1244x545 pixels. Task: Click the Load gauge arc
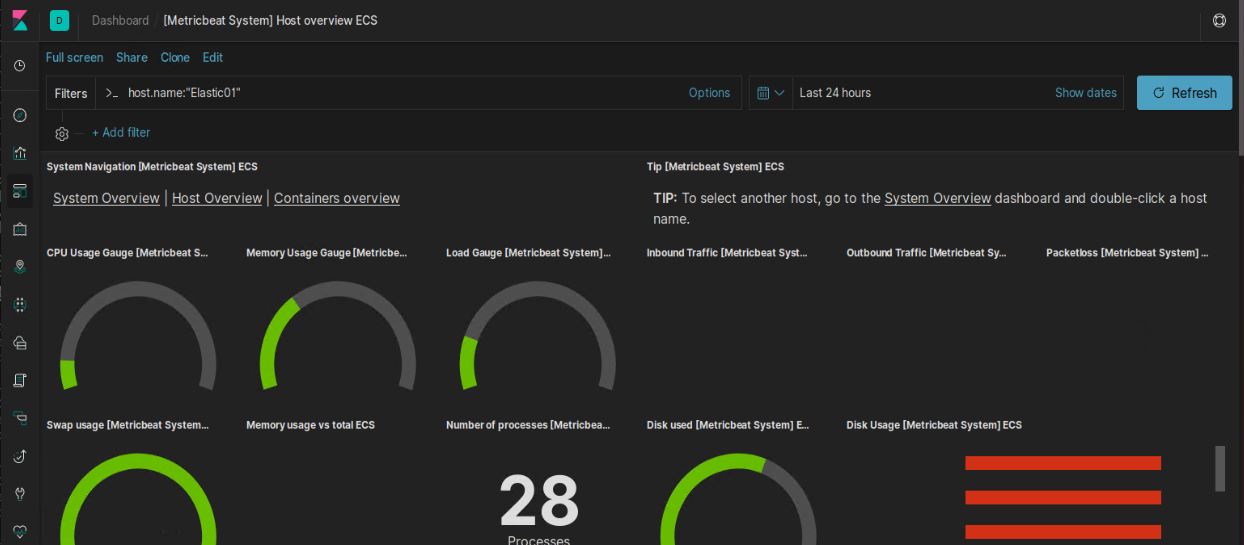click(x=538, y=288)
